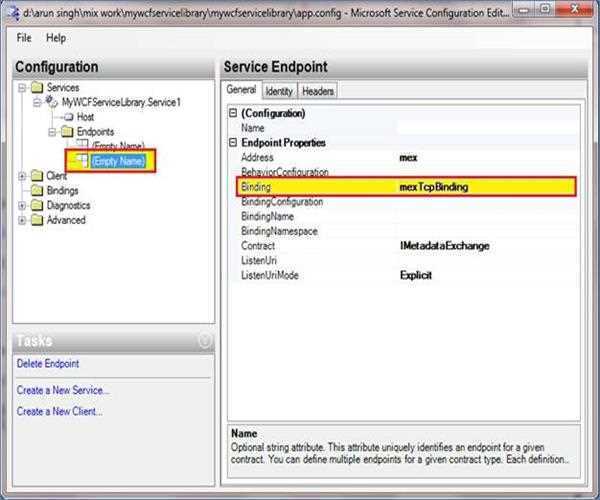Open the Help menu
Image resolution: width=600 pixels, height=500 pixels.
56,38
